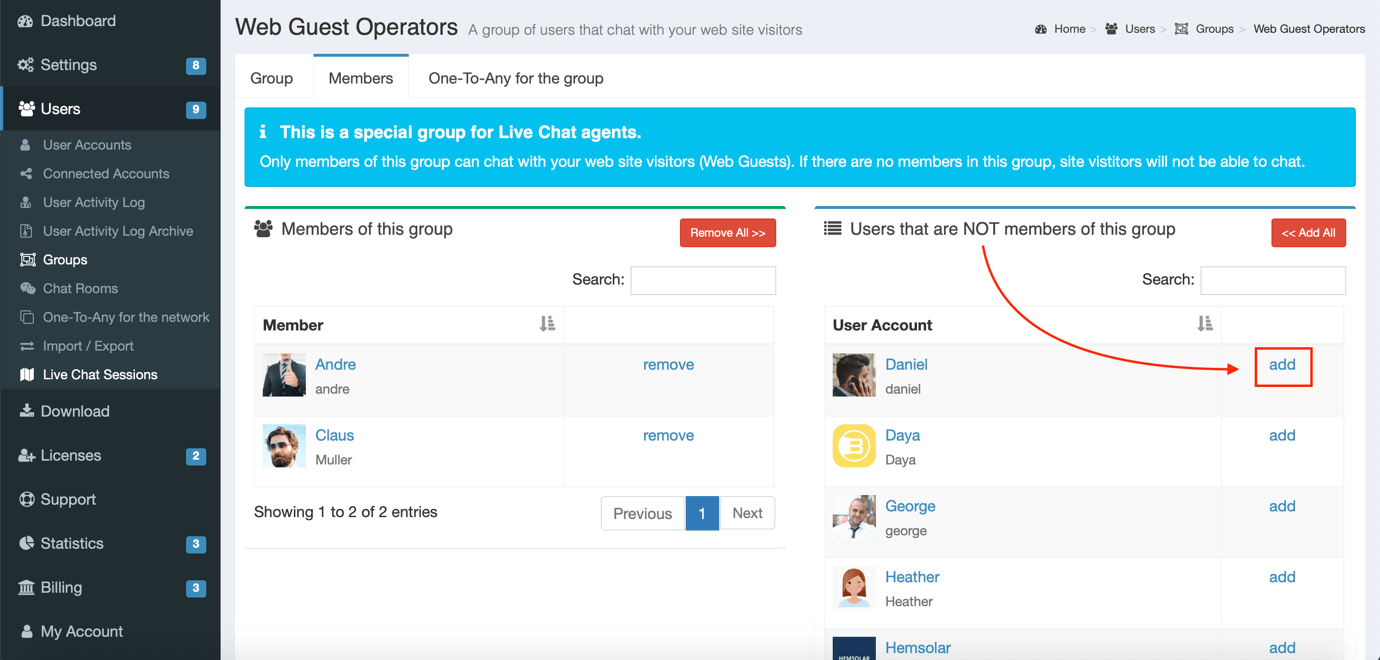
Task: Click the Groups breadcrumb icon
Action: (1181, 29)
